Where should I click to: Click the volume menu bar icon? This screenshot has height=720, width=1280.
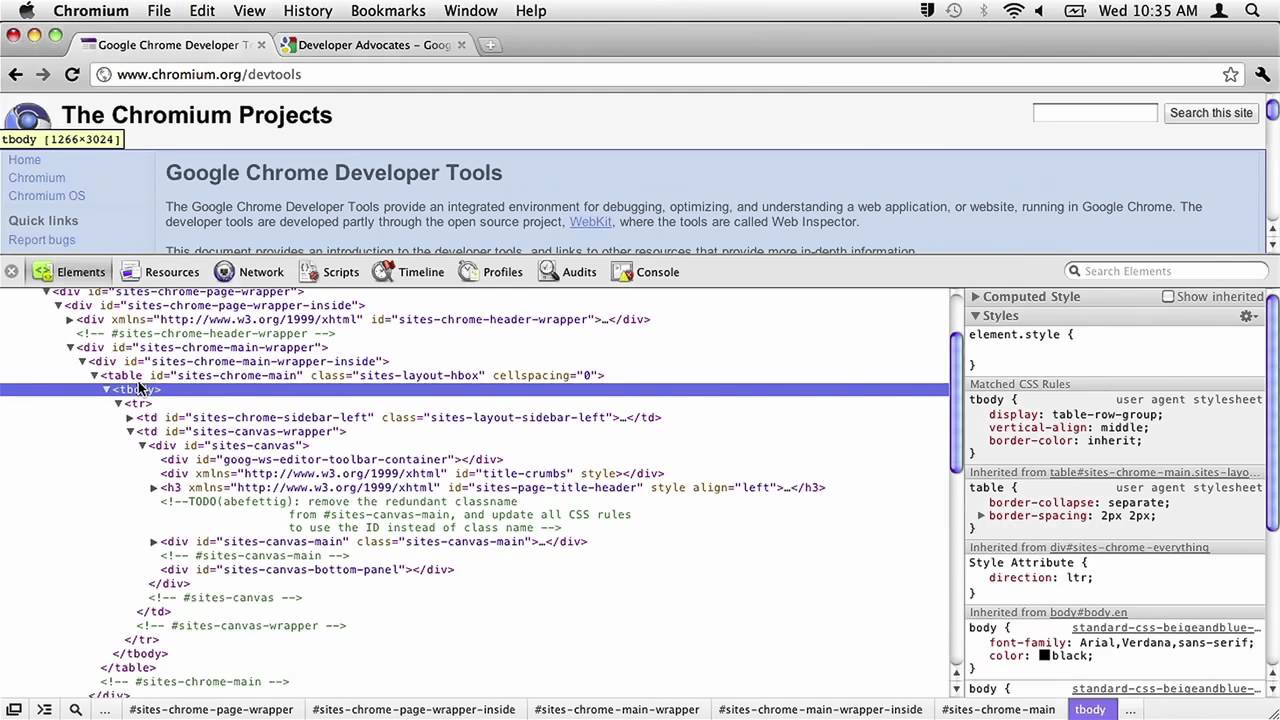[x=1041, y=11]
